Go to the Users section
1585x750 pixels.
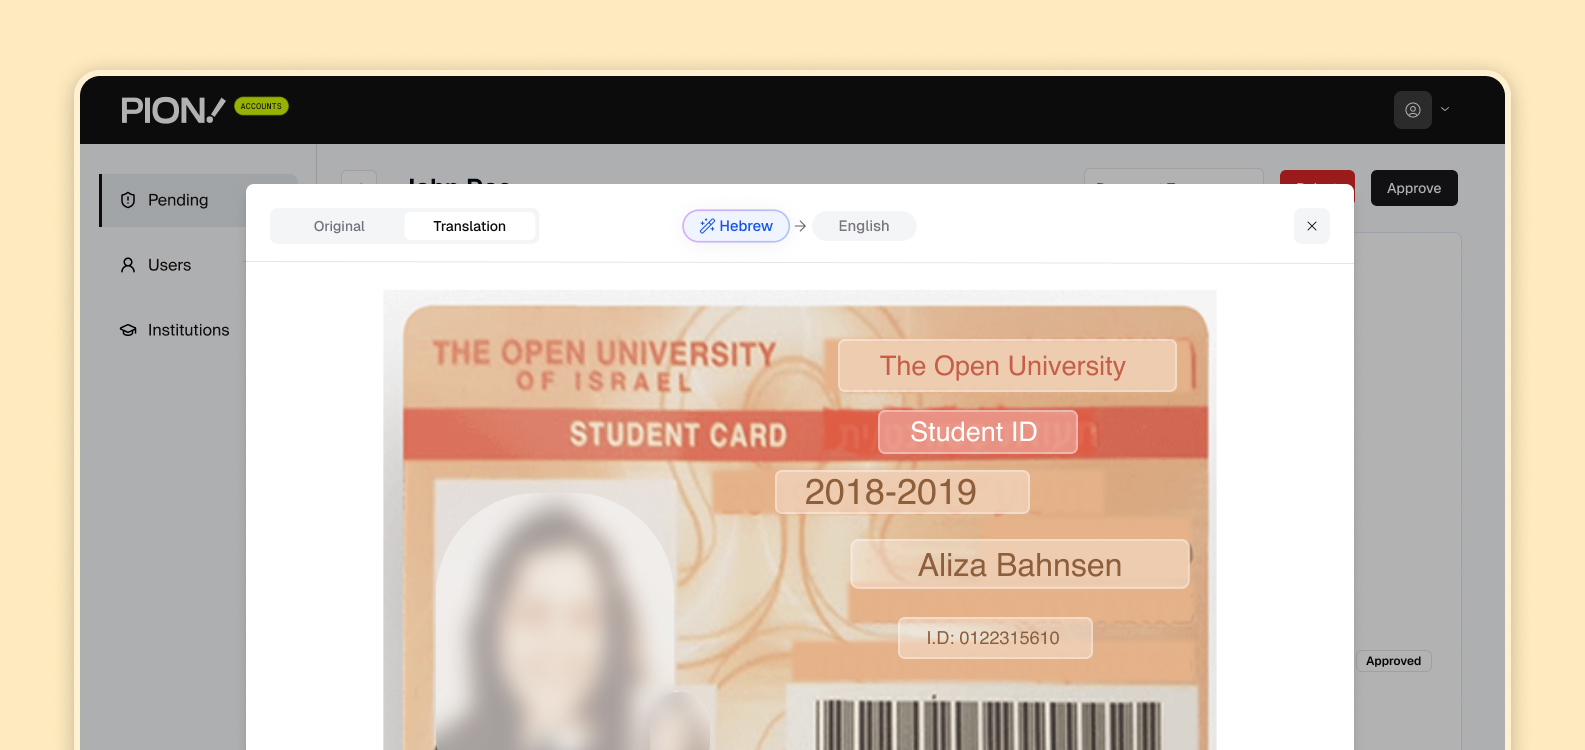(169, 265)
